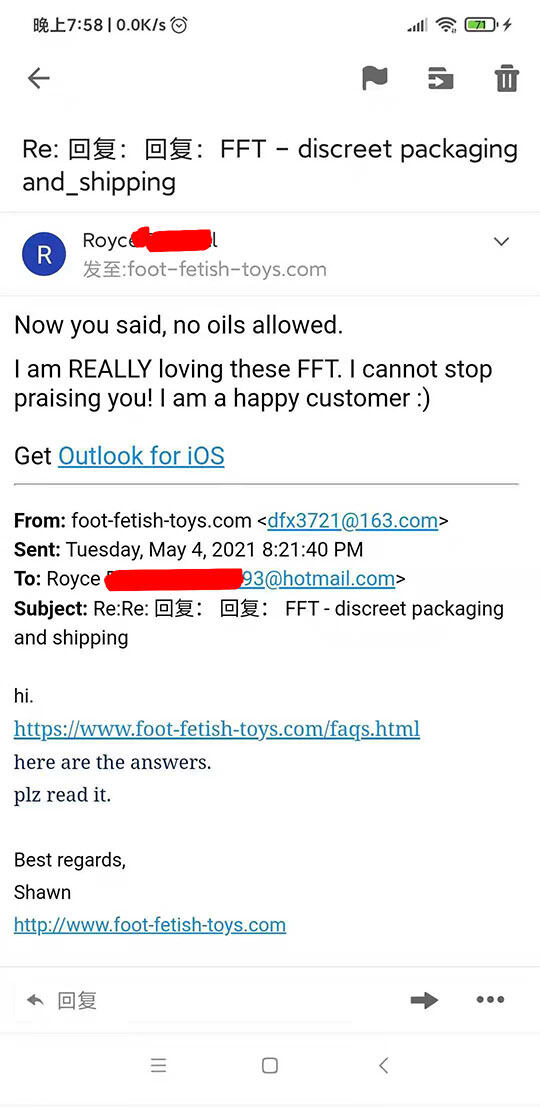Open the faqs.html link
The image size is (540, 1107).
tap(217, 729)
